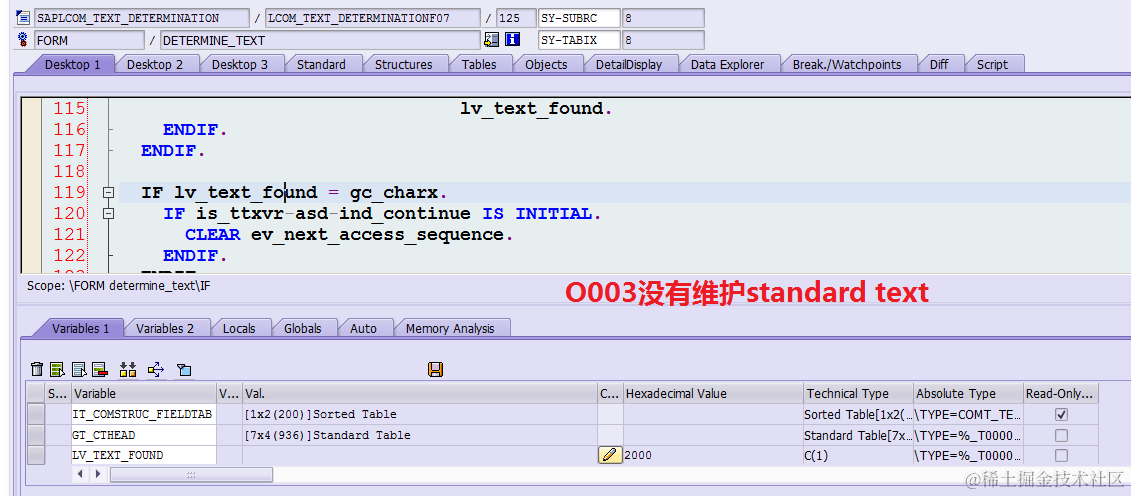
Task: Open the Break./Watchpoints tab
Action: pyautogui.click(x=847, y=64)
